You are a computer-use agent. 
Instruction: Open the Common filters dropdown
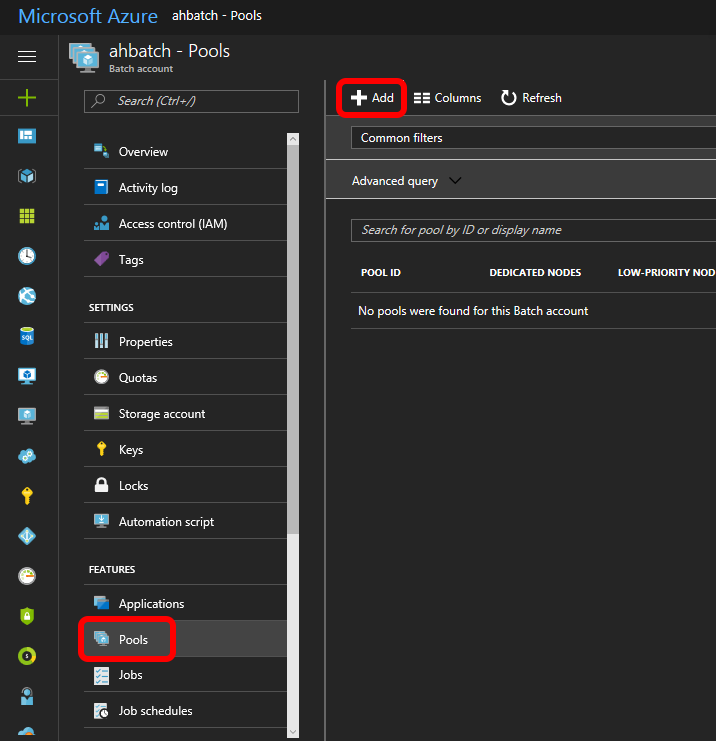pos(533,138)
